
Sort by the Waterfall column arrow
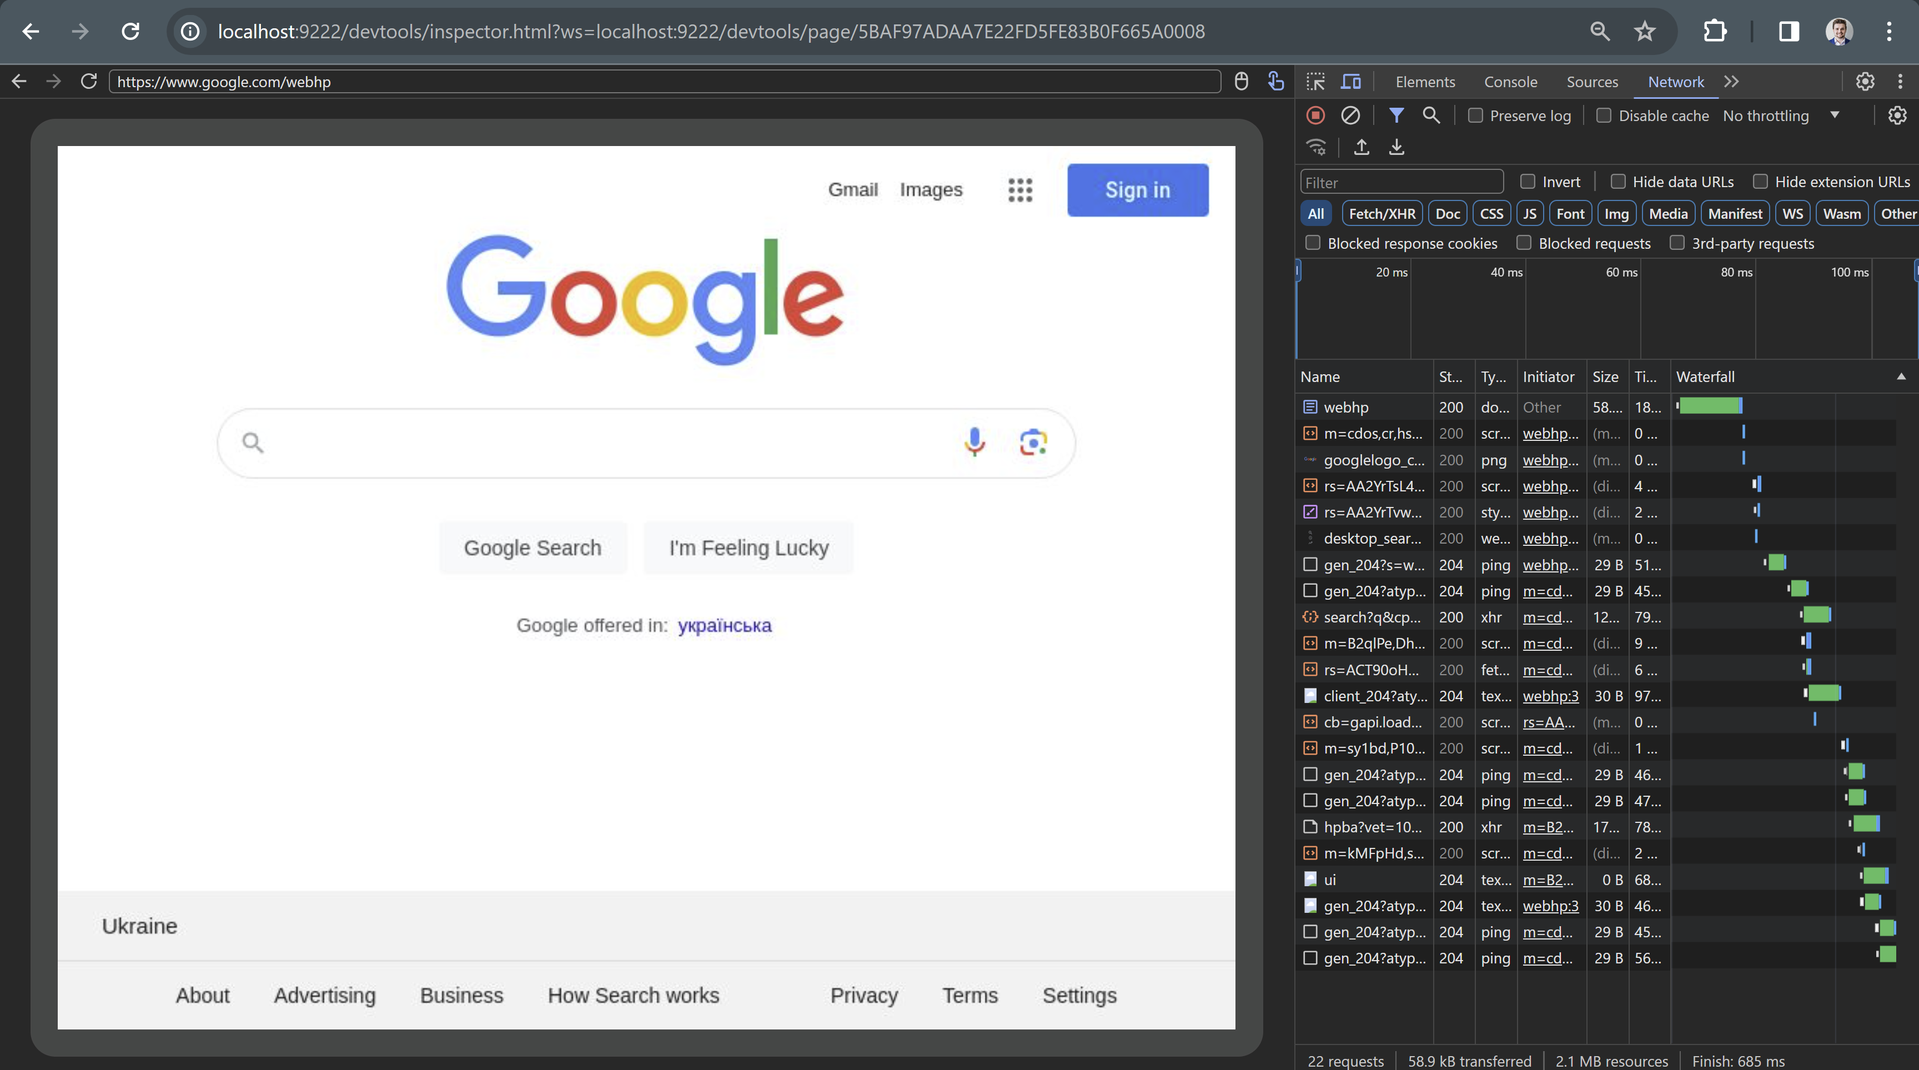pos(1901,377)
